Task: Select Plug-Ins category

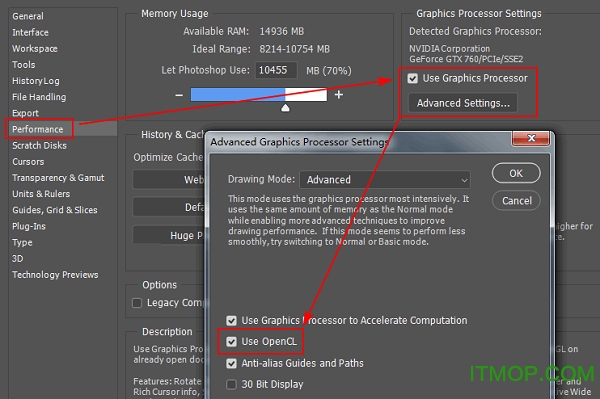Action: tap(29, 226)
